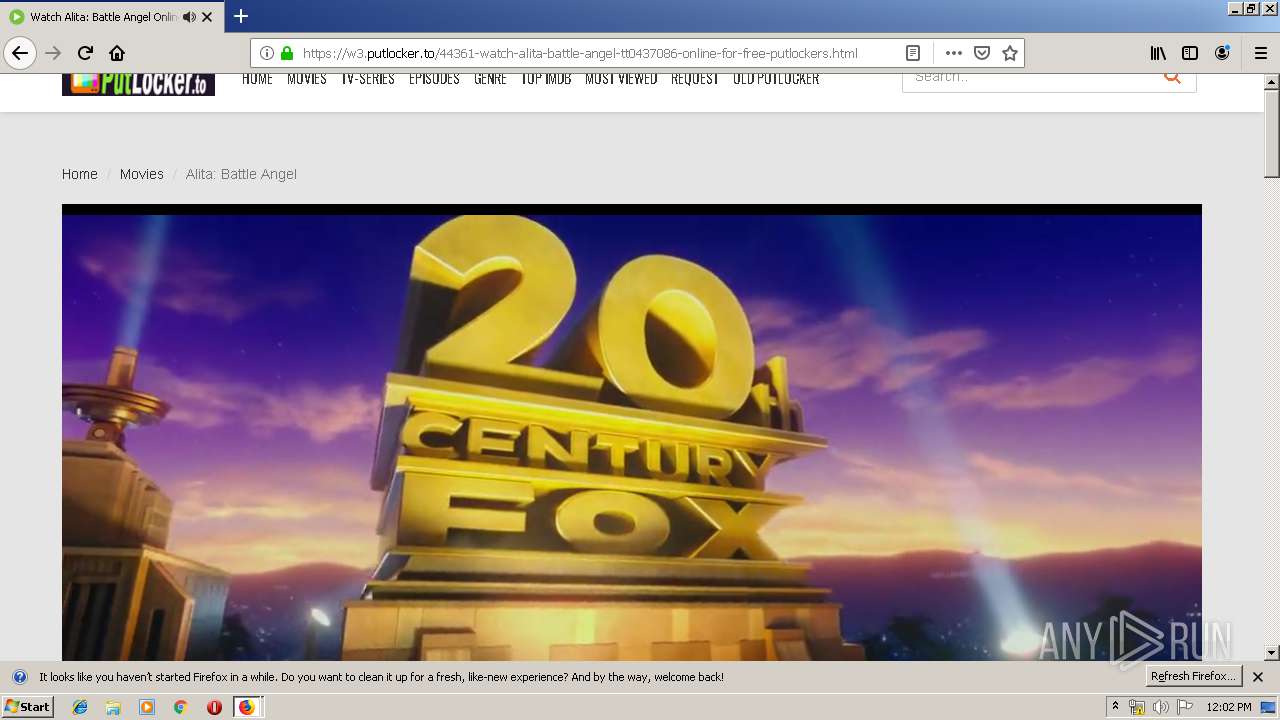Open EPISODES in the site menu
The width and height of the screenshot is (1280, 720).
434,79
